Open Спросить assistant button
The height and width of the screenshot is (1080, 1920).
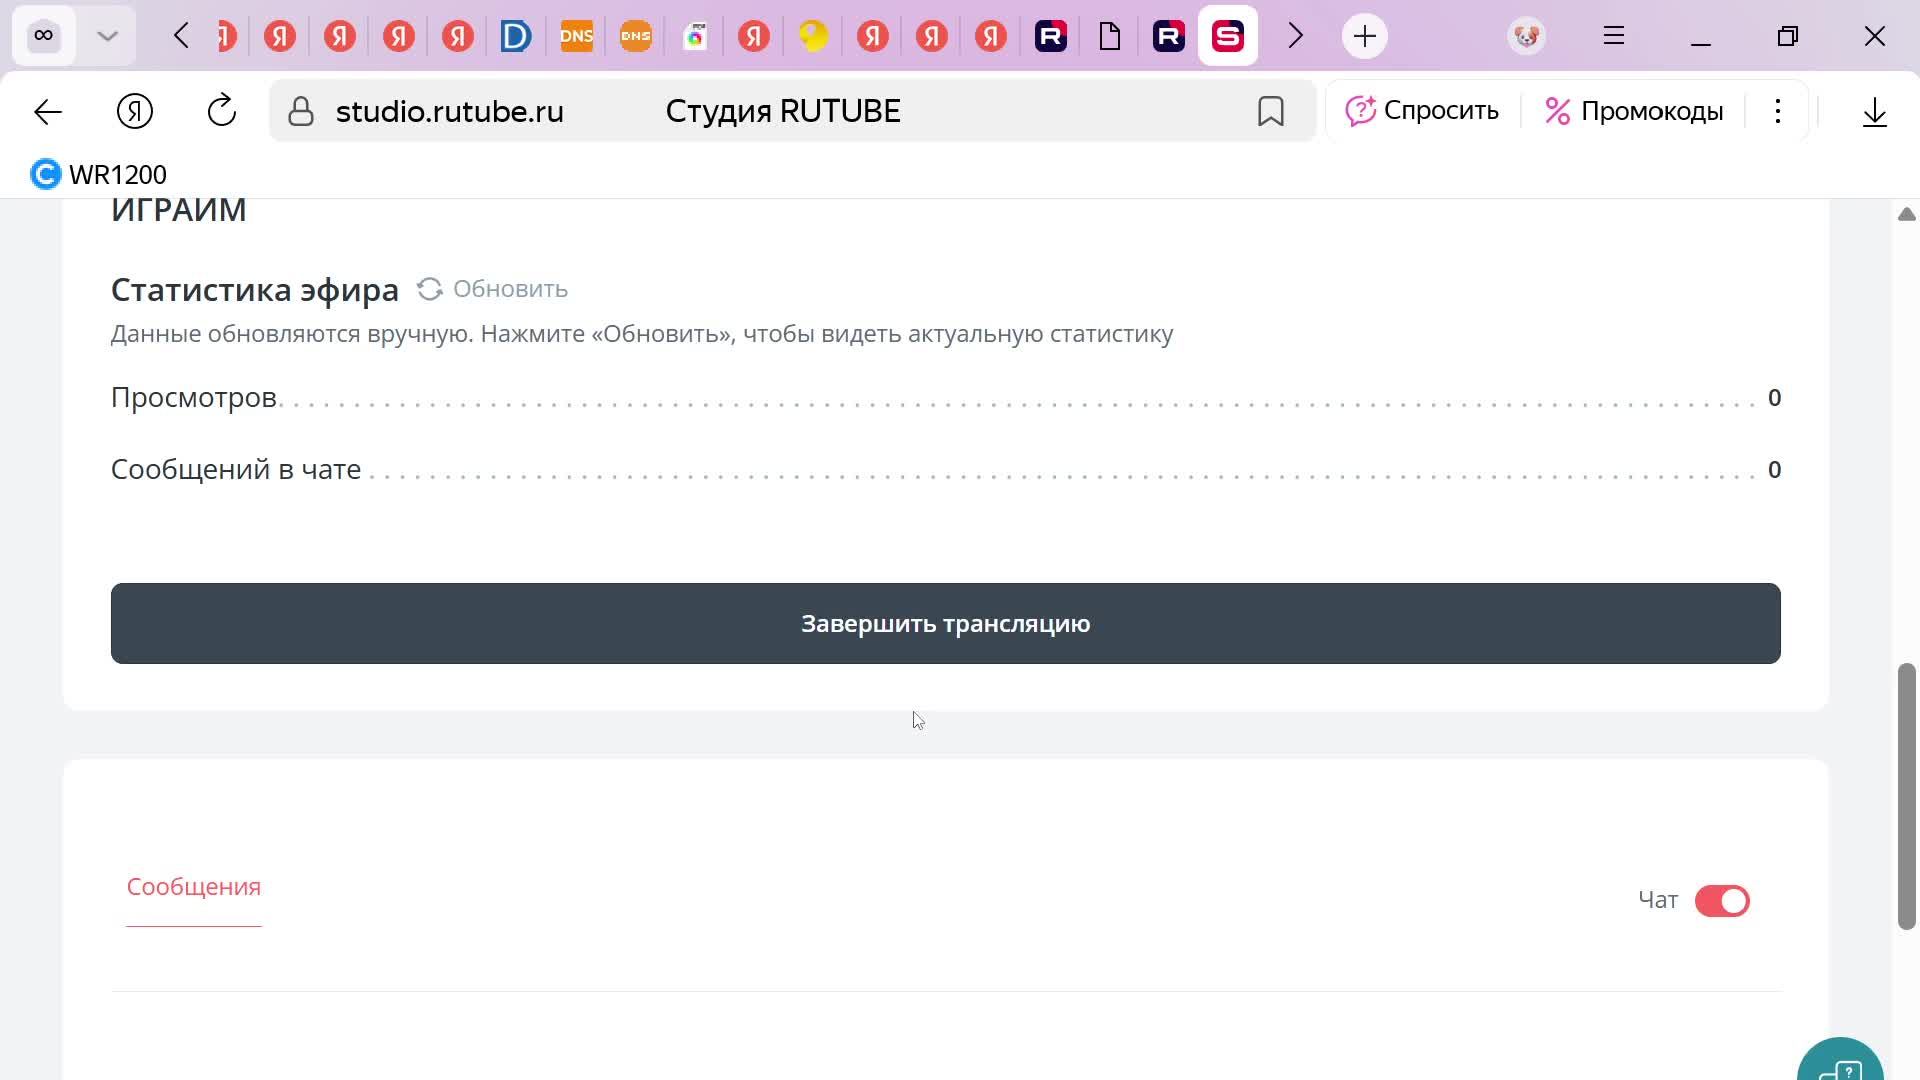click(x=1421, y=111)
